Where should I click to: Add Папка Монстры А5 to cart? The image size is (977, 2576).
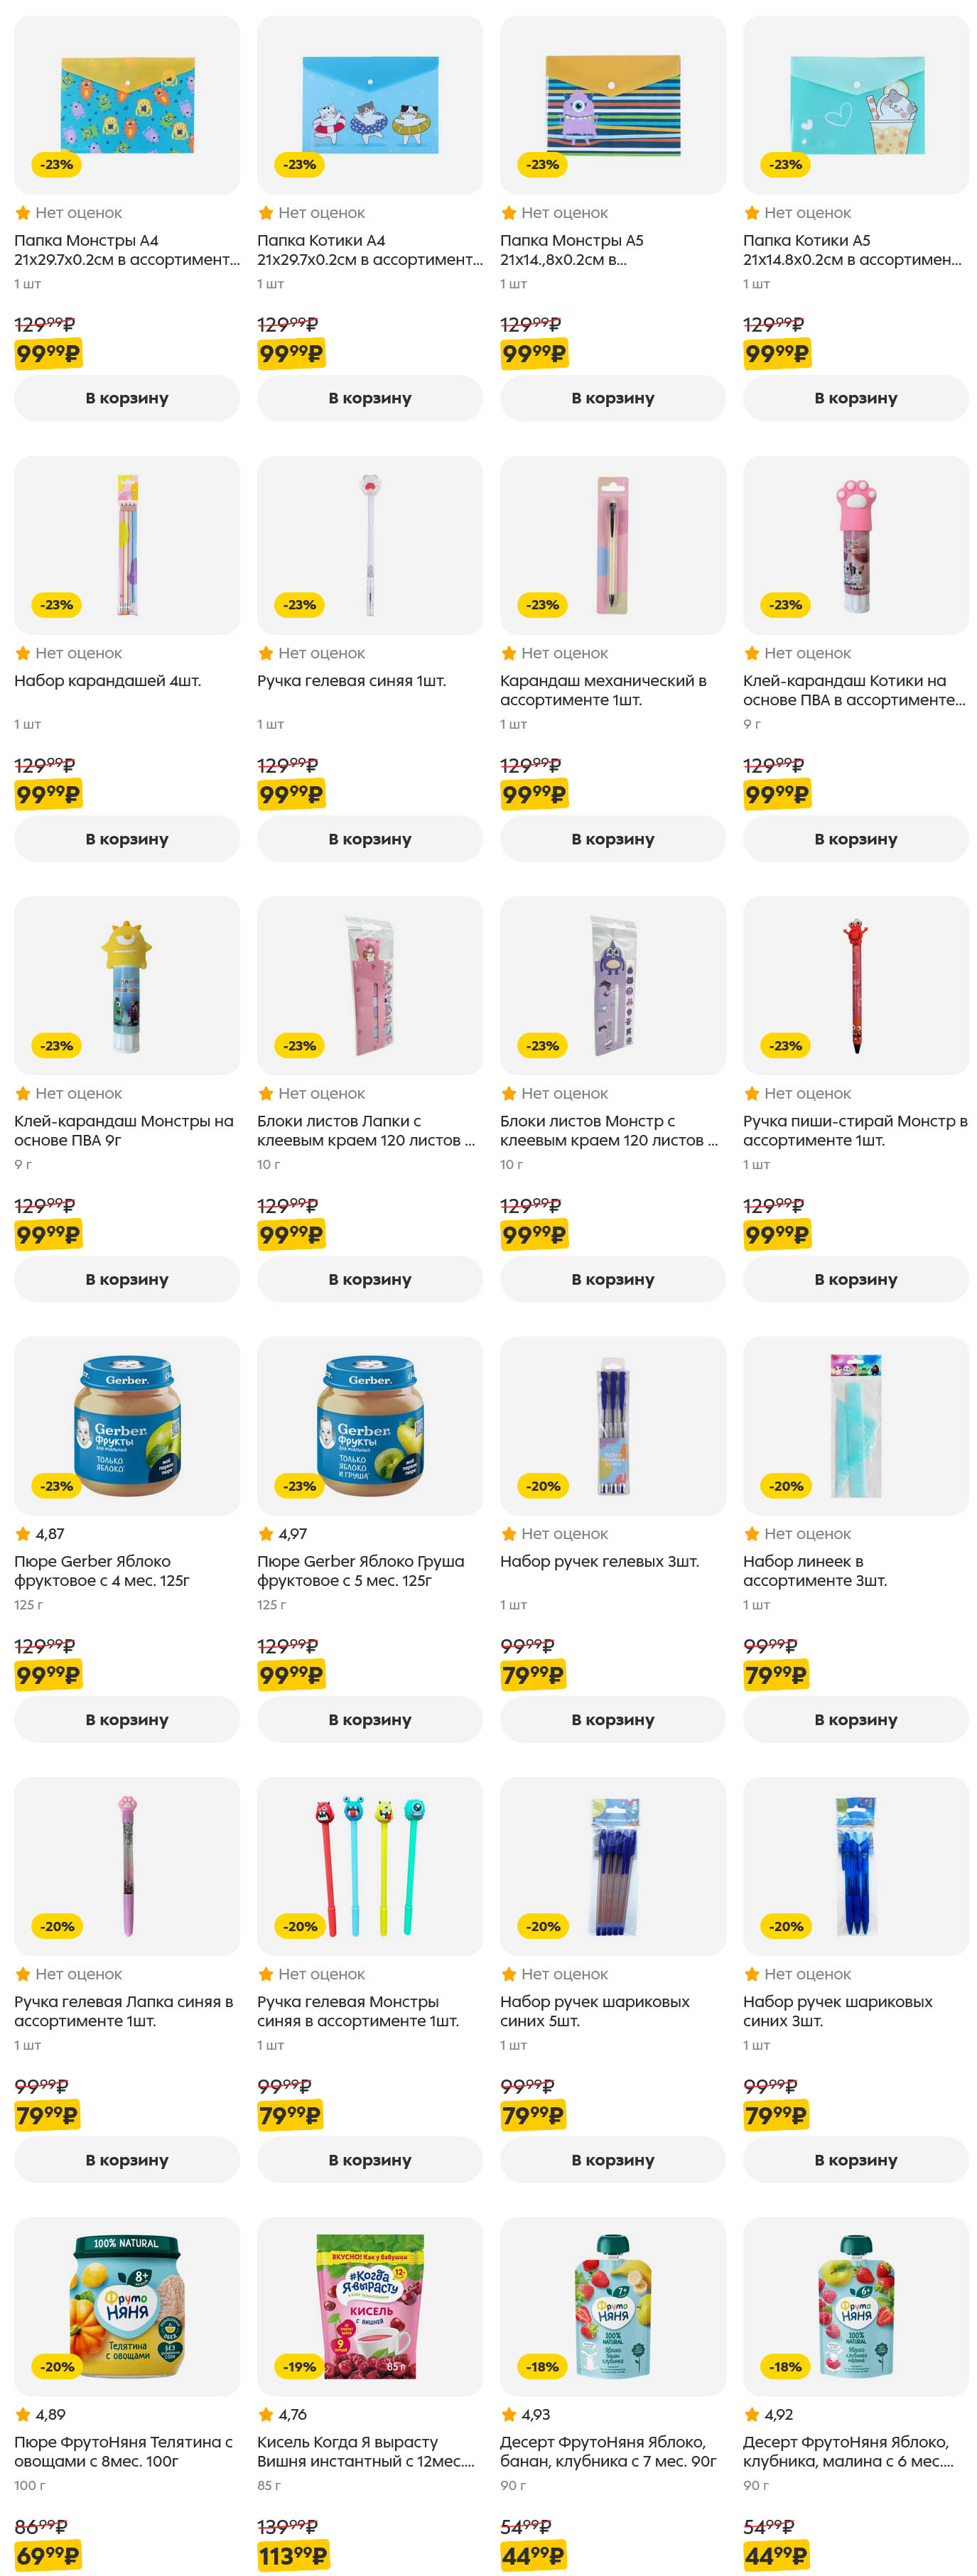click(x=612, y=398)
